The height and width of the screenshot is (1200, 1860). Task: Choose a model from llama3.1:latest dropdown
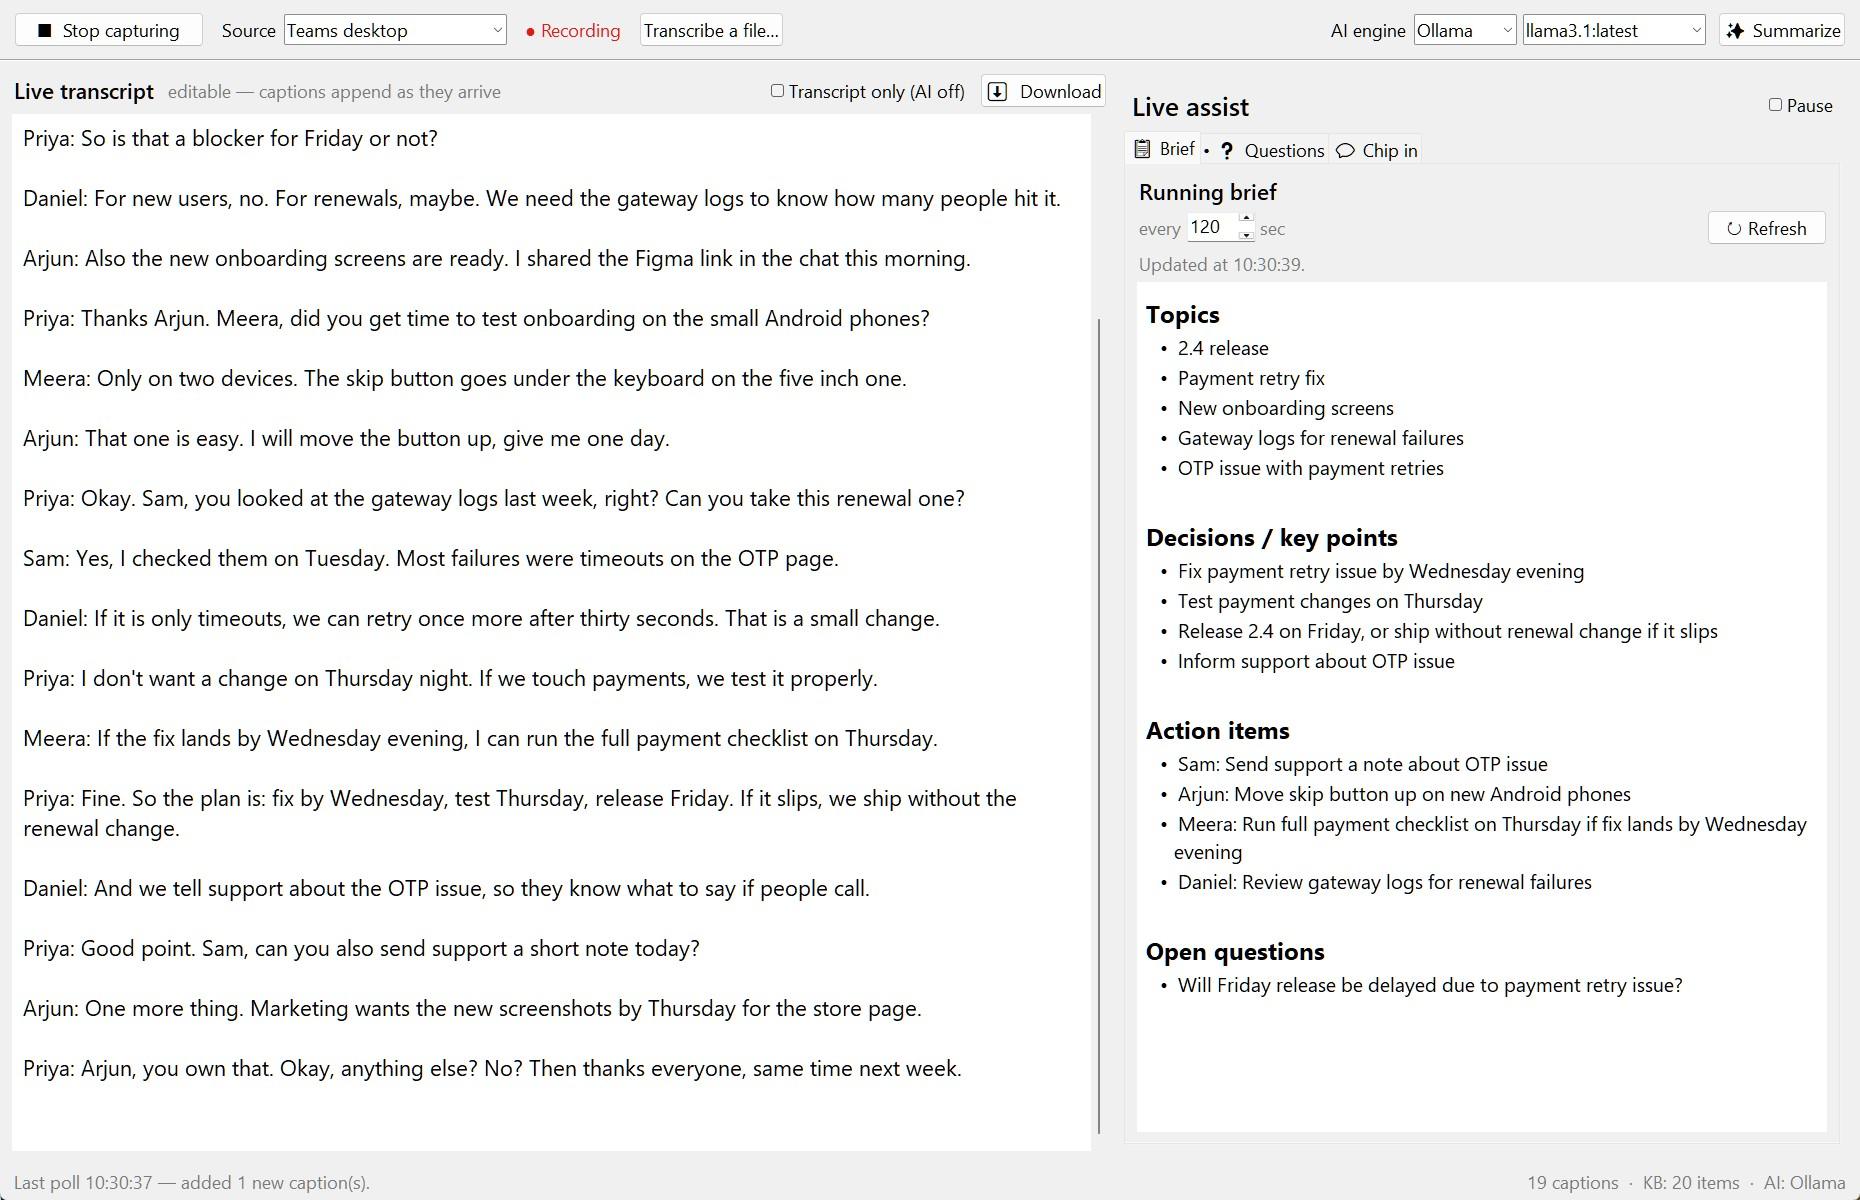point(1614,30)
